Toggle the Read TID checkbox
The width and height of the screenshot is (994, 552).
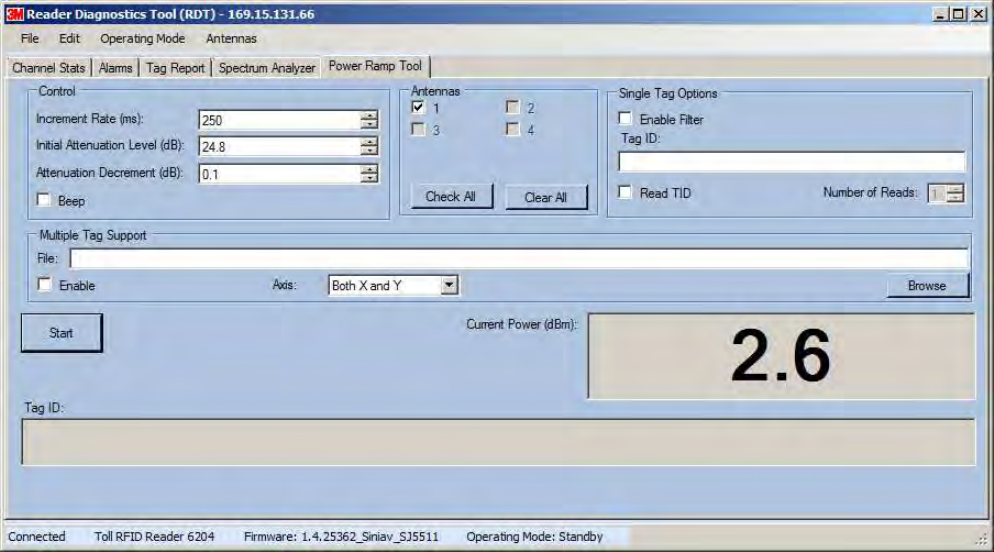pyautogui.click(x=625, y=192)
